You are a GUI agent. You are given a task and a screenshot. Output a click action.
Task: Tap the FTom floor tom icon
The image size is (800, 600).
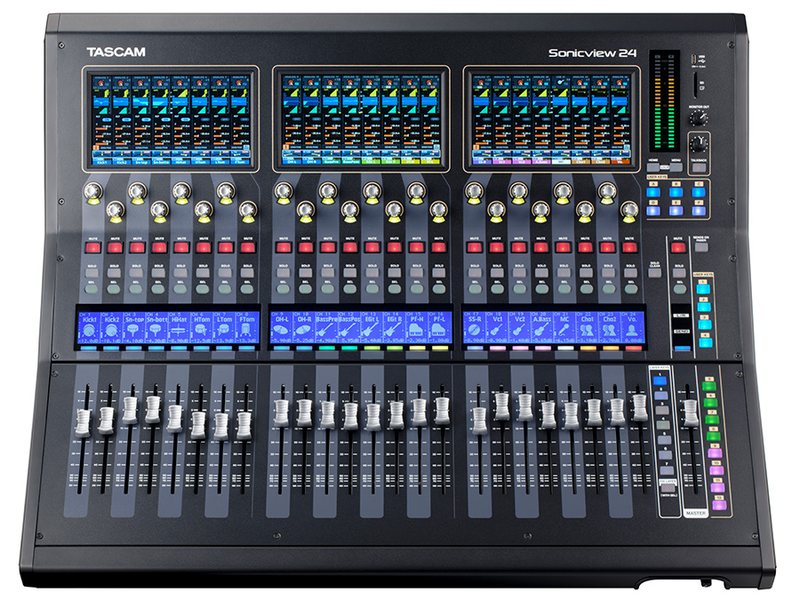(246, 332)
